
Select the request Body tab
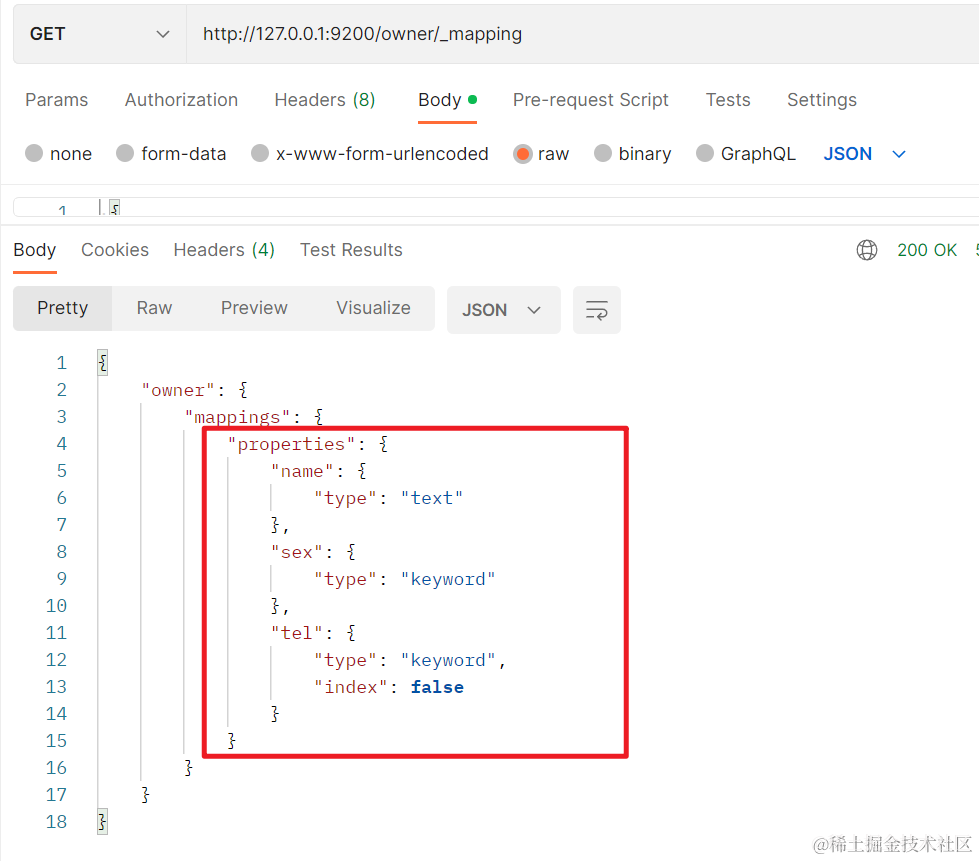point(447,100)
